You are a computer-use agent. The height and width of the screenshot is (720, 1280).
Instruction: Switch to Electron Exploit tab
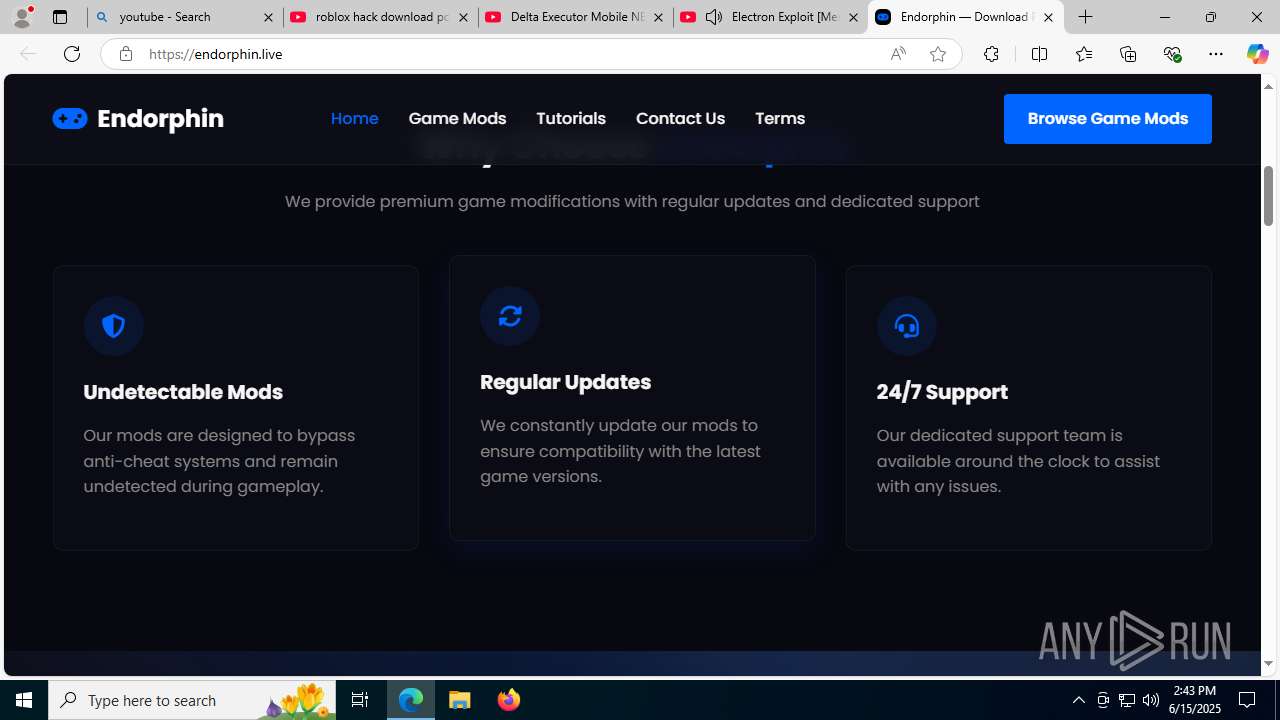pos(770,17)
